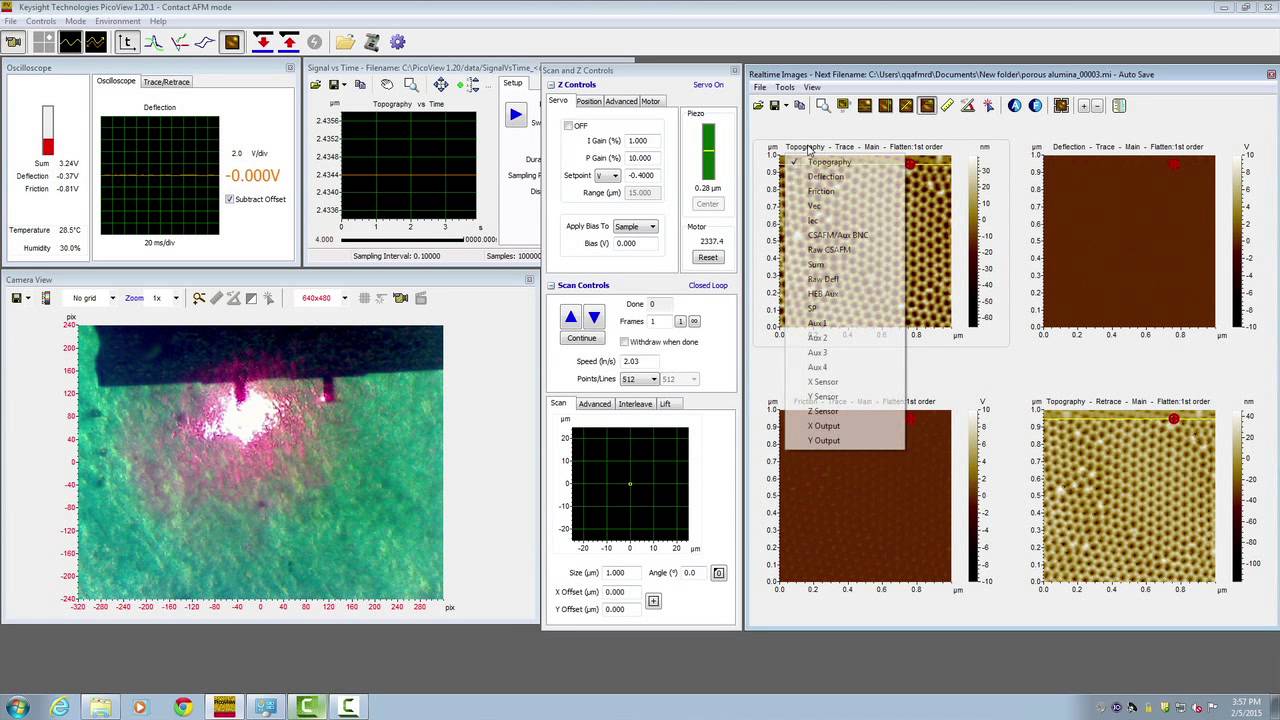Click the Continue button
This screenshot has width=1280, height=720.
point(582,338)
